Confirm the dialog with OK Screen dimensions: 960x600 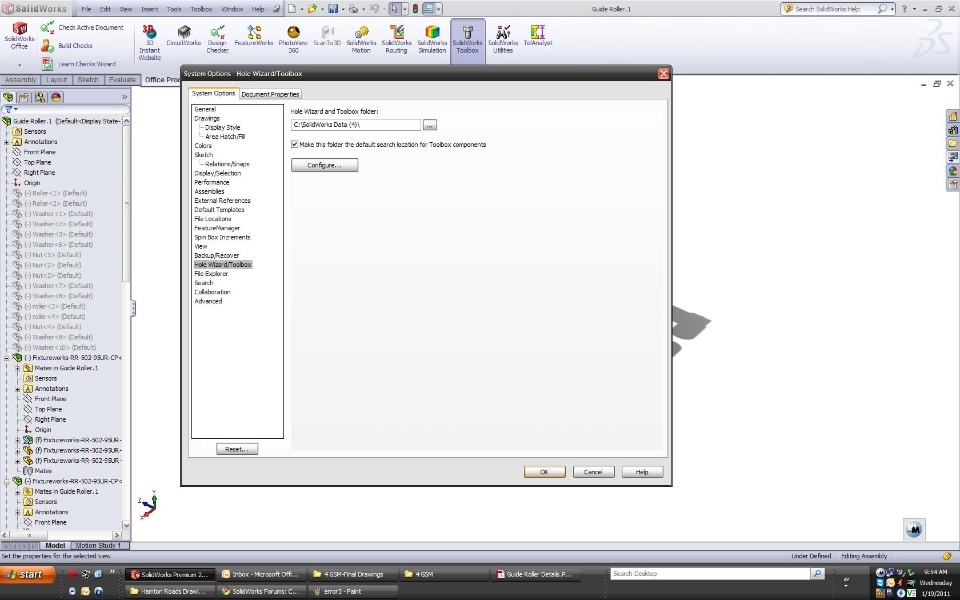coord(544,472)
